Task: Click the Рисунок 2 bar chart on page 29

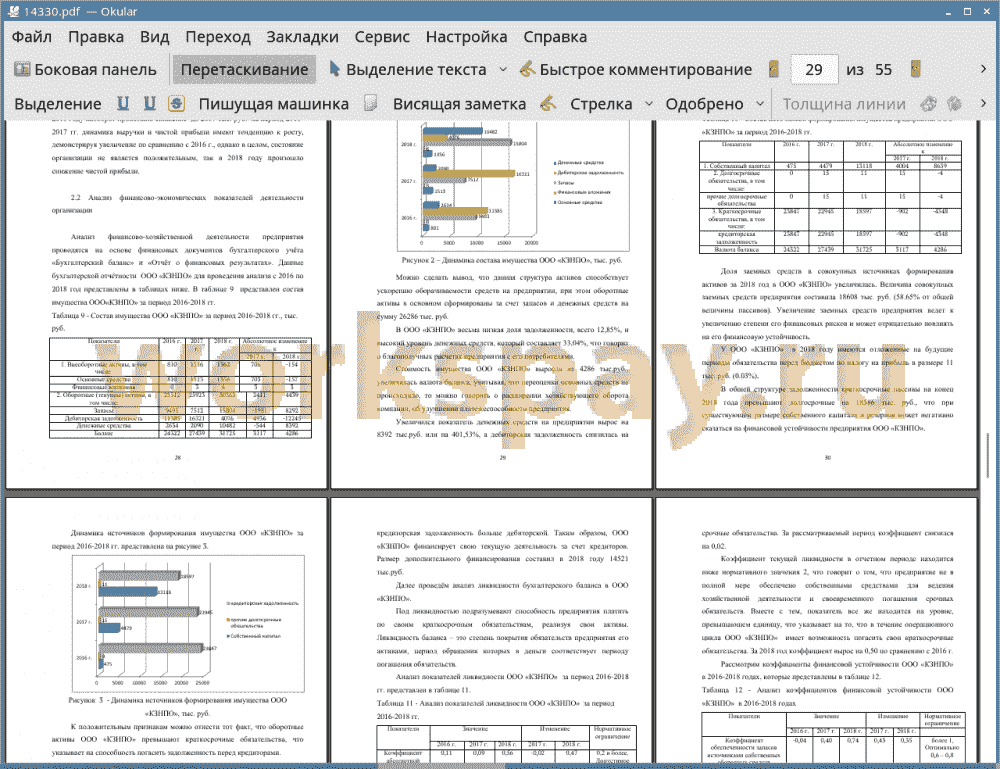Action: pos(513,186)
